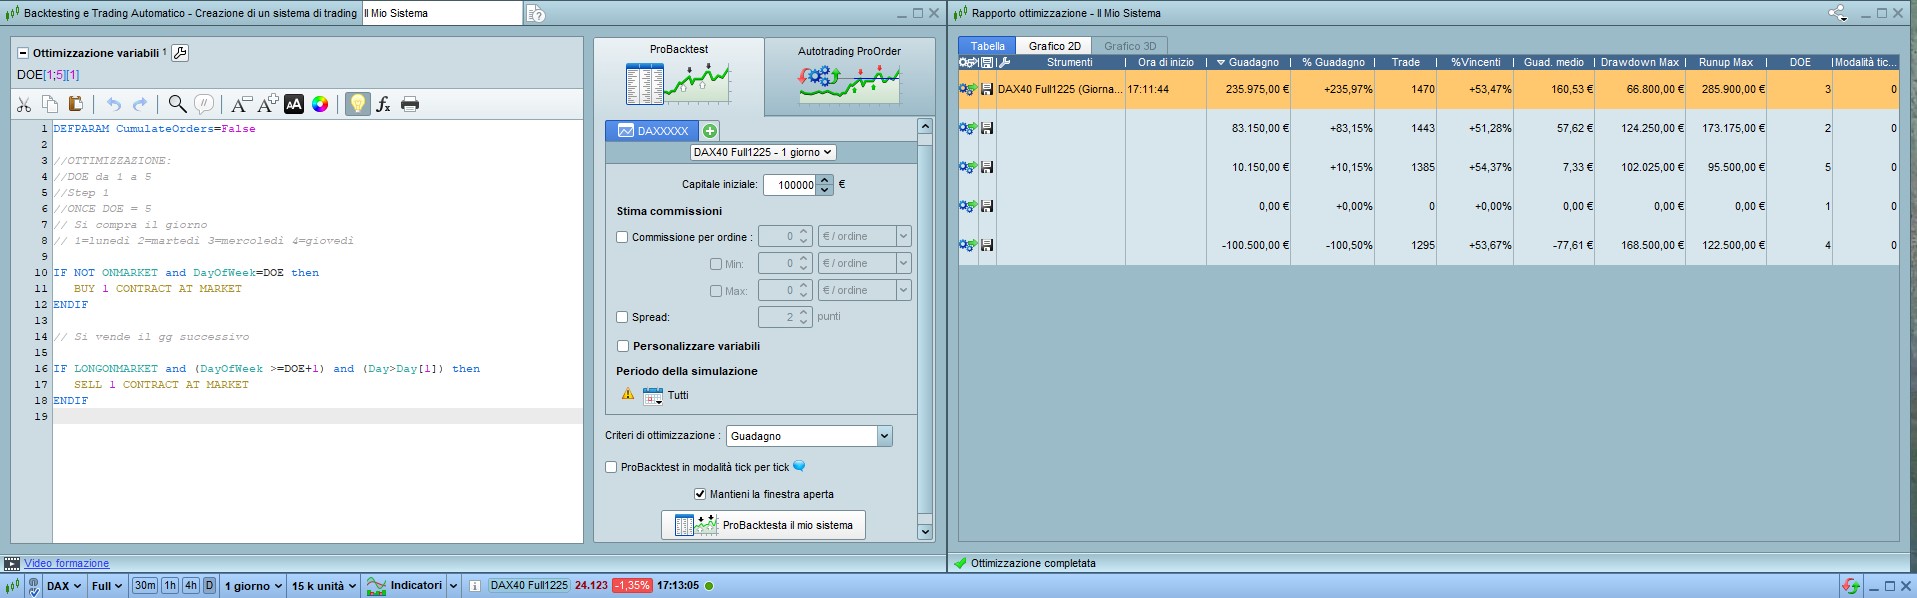Open the help icon beside the system name

[535, 13]
